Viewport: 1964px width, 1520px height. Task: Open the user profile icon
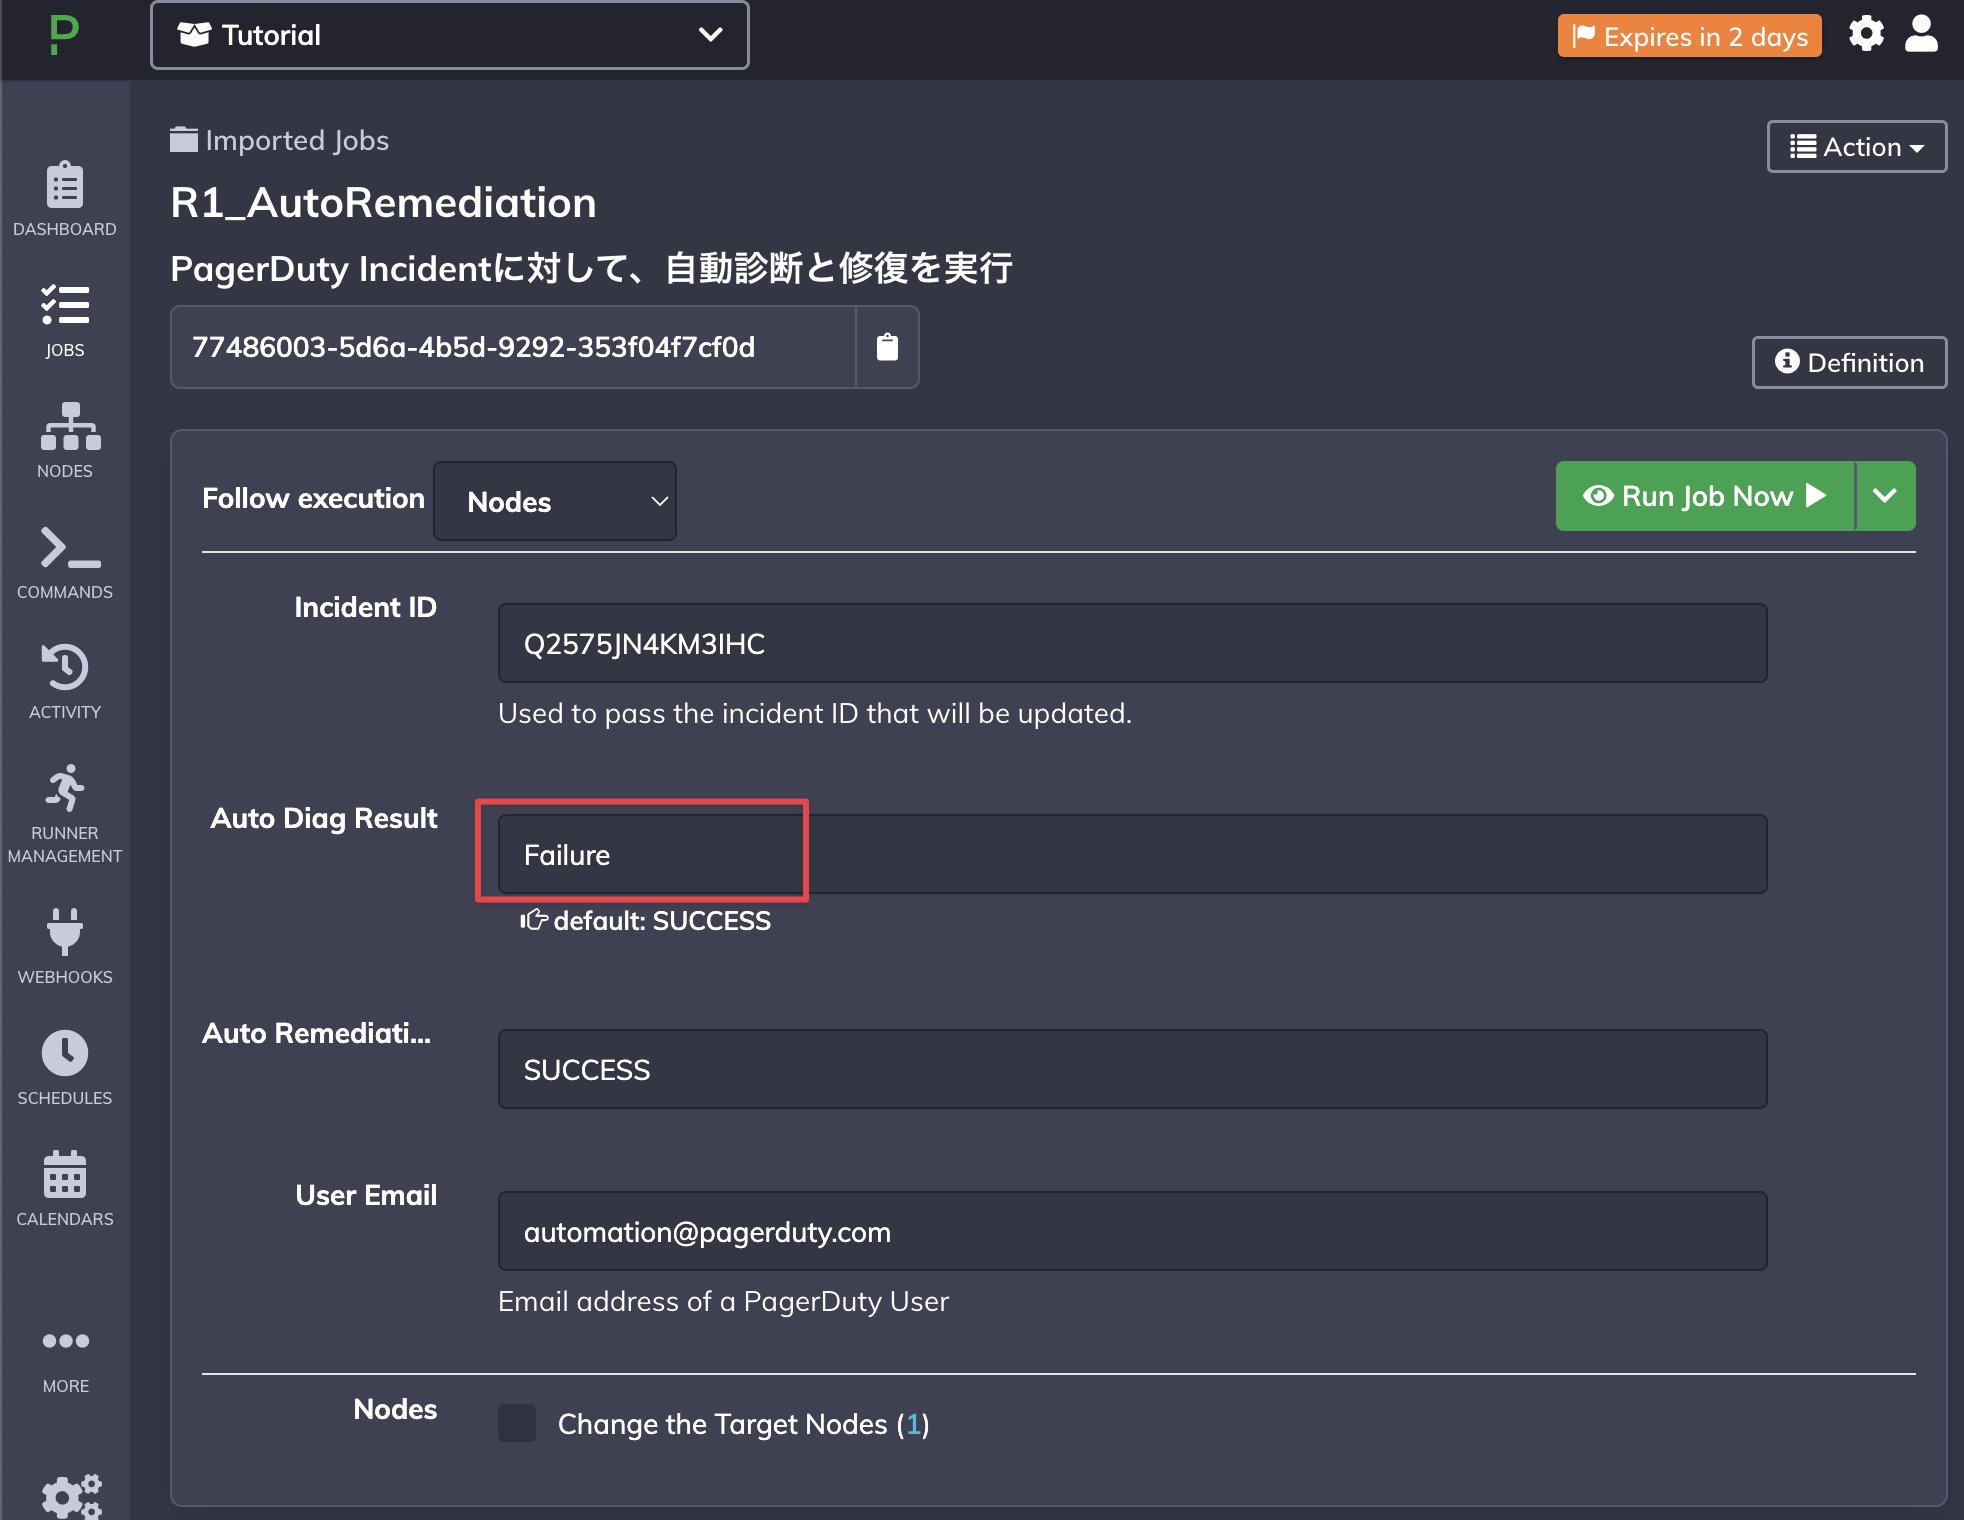(x=1921, y=34)
